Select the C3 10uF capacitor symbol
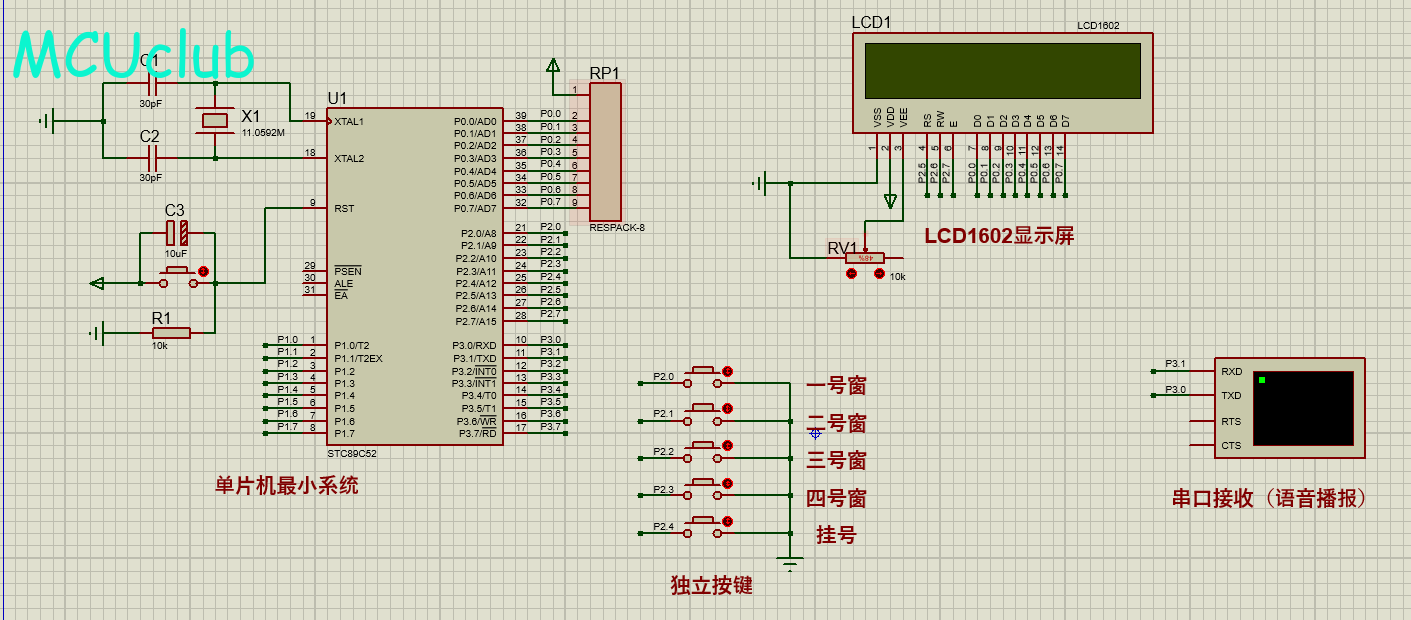Screen dimensions: 1411x620 (177, 234)
